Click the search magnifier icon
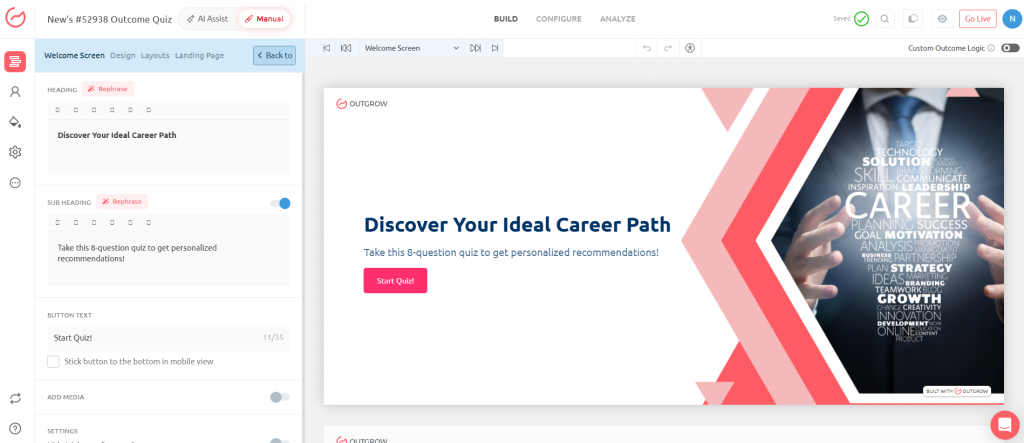The height and width of the screenshot is (443, 1024). tap(884, 19)
